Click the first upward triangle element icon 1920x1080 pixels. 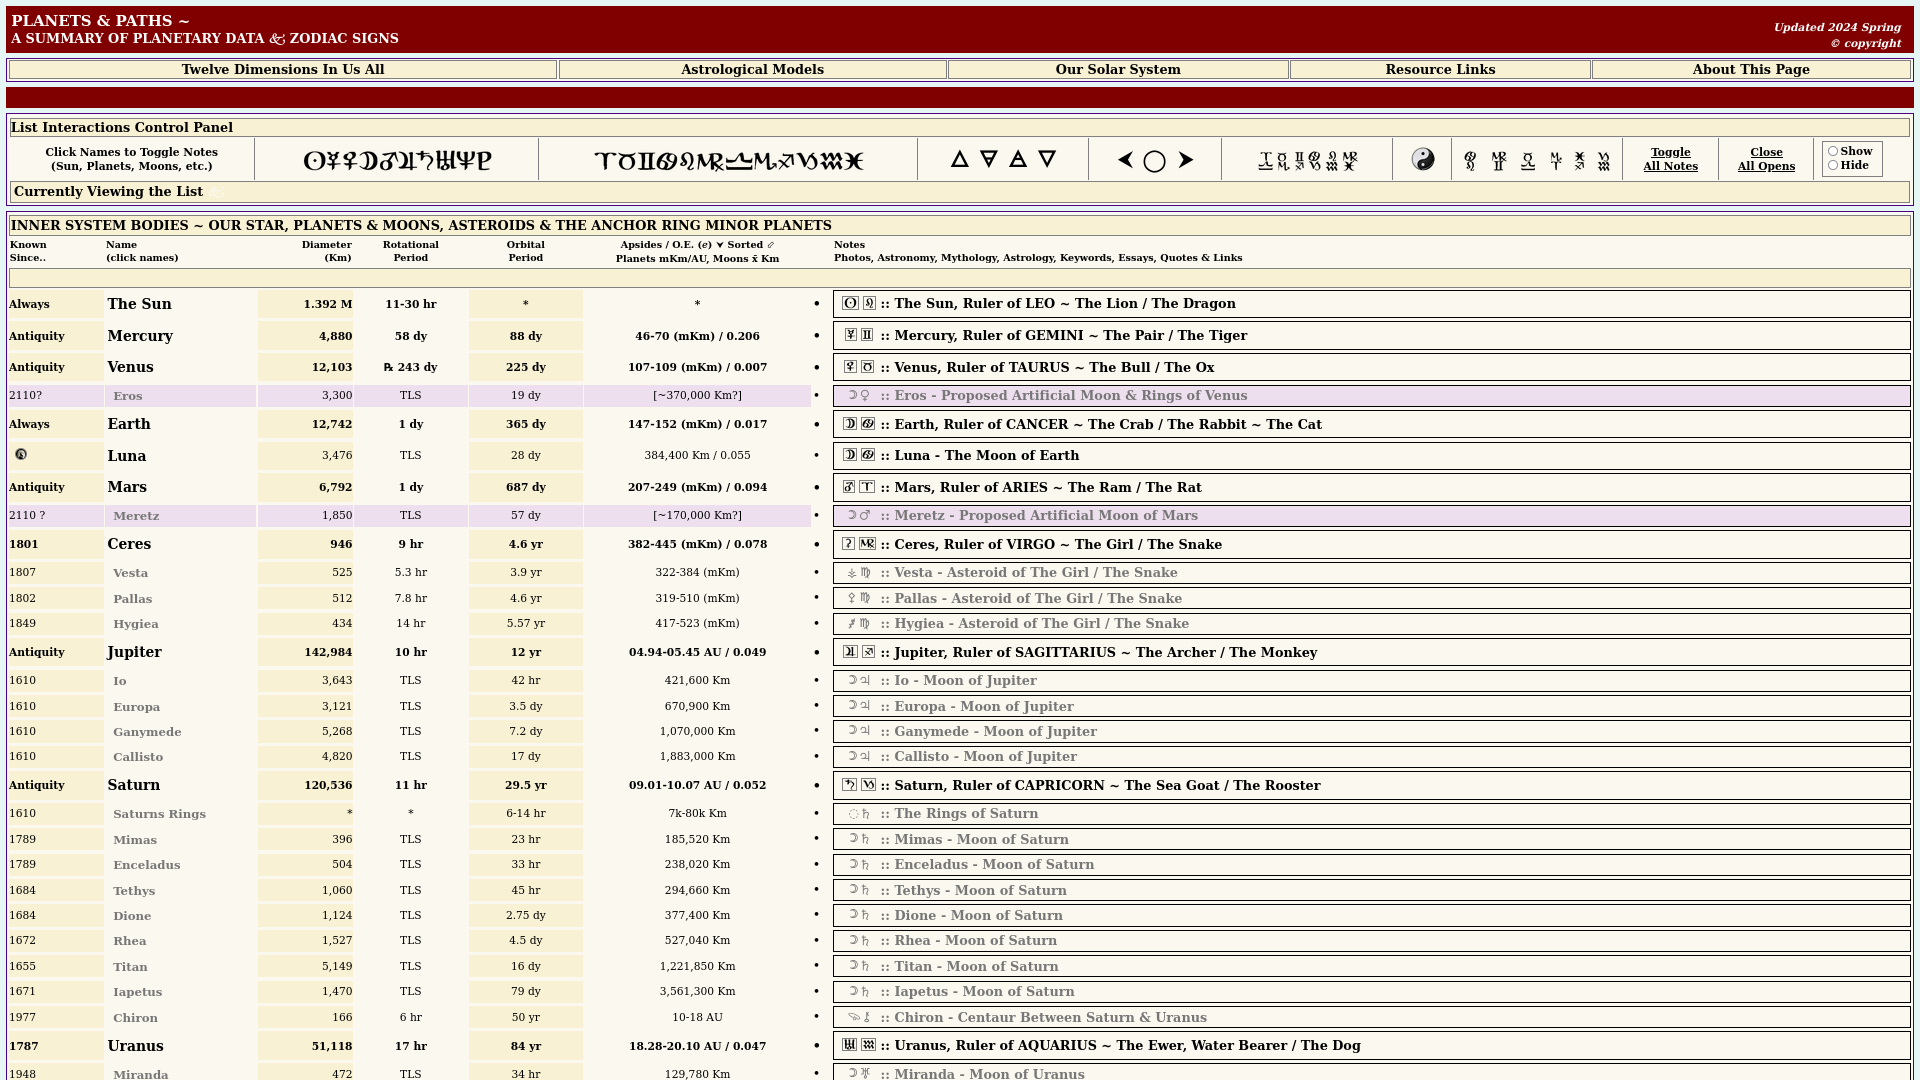(x=959, y=159)
